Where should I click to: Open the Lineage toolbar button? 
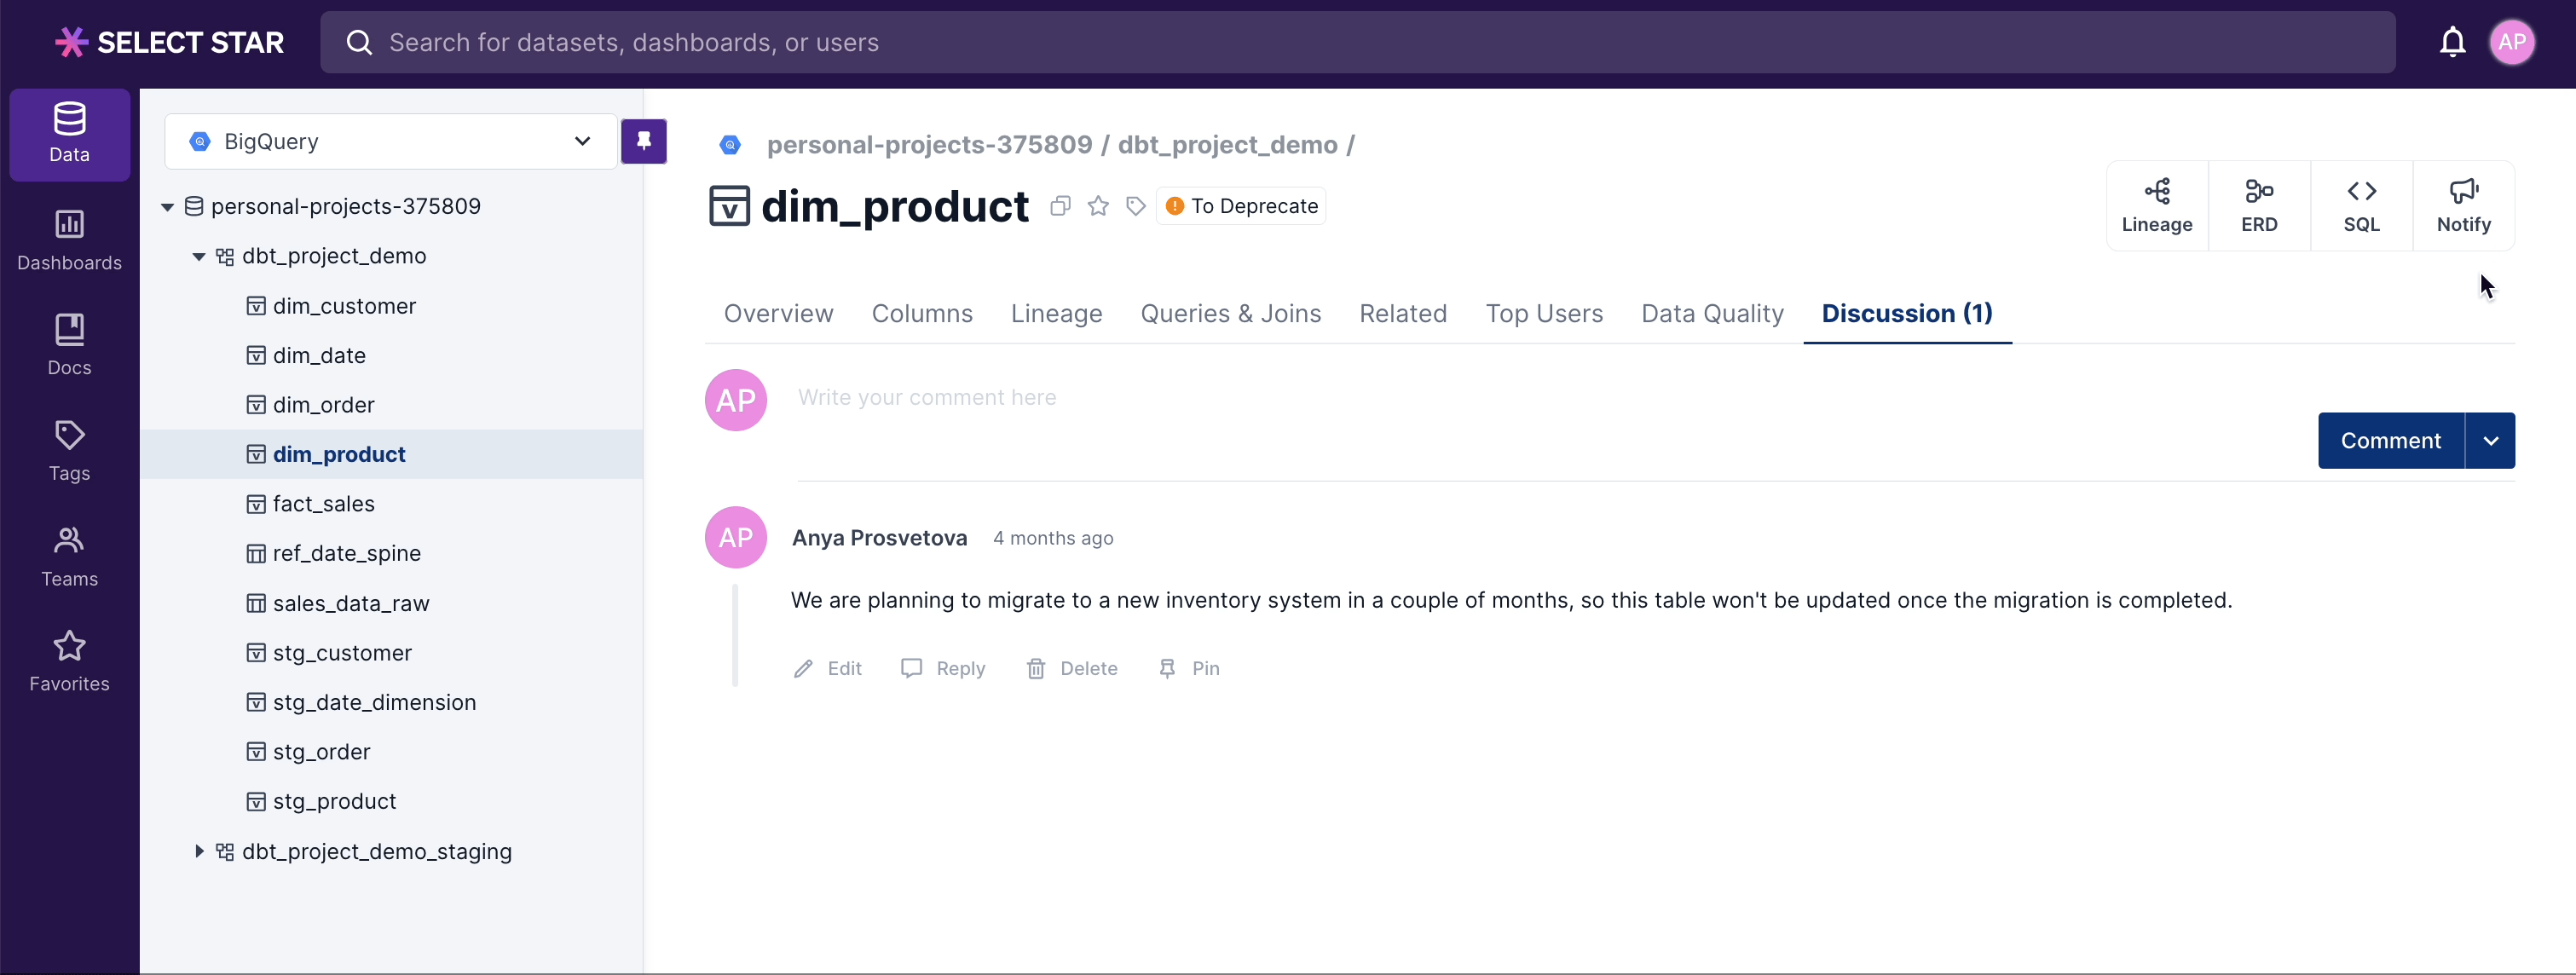pyautogui.click(x=2157, y=206)
